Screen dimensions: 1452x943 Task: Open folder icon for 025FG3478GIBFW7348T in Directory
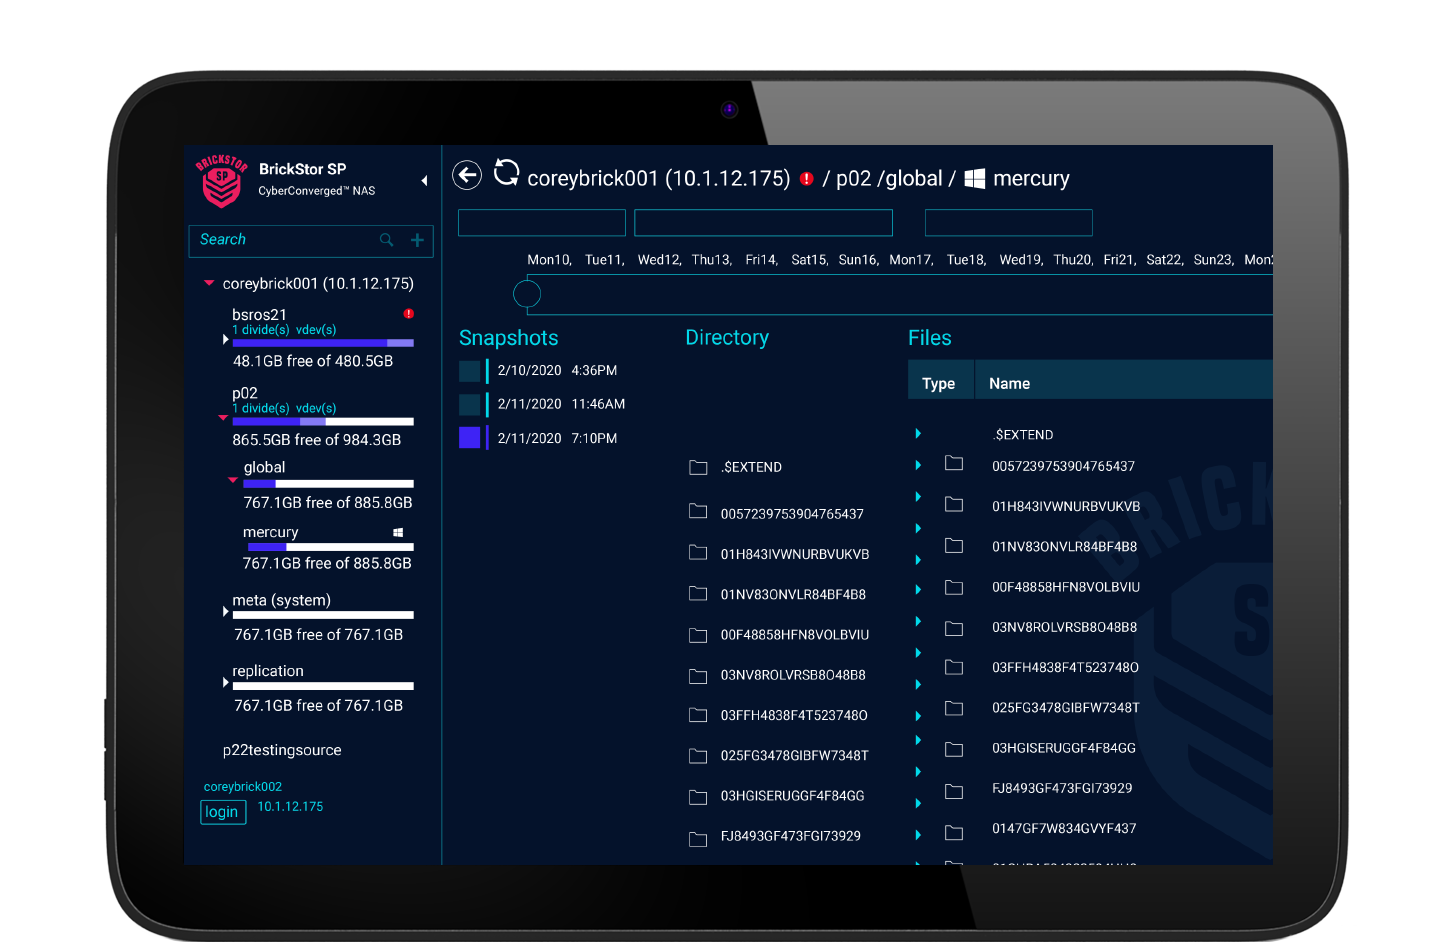click(698, 756)
